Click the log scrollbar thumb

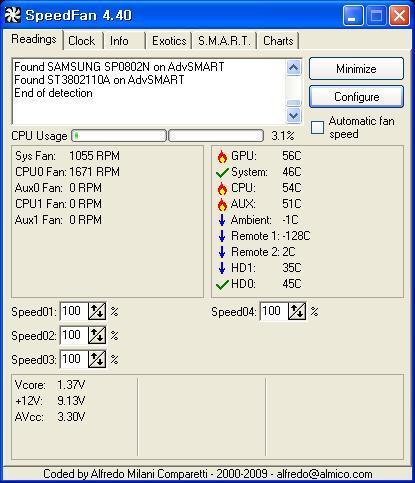[x=293, y=103]
